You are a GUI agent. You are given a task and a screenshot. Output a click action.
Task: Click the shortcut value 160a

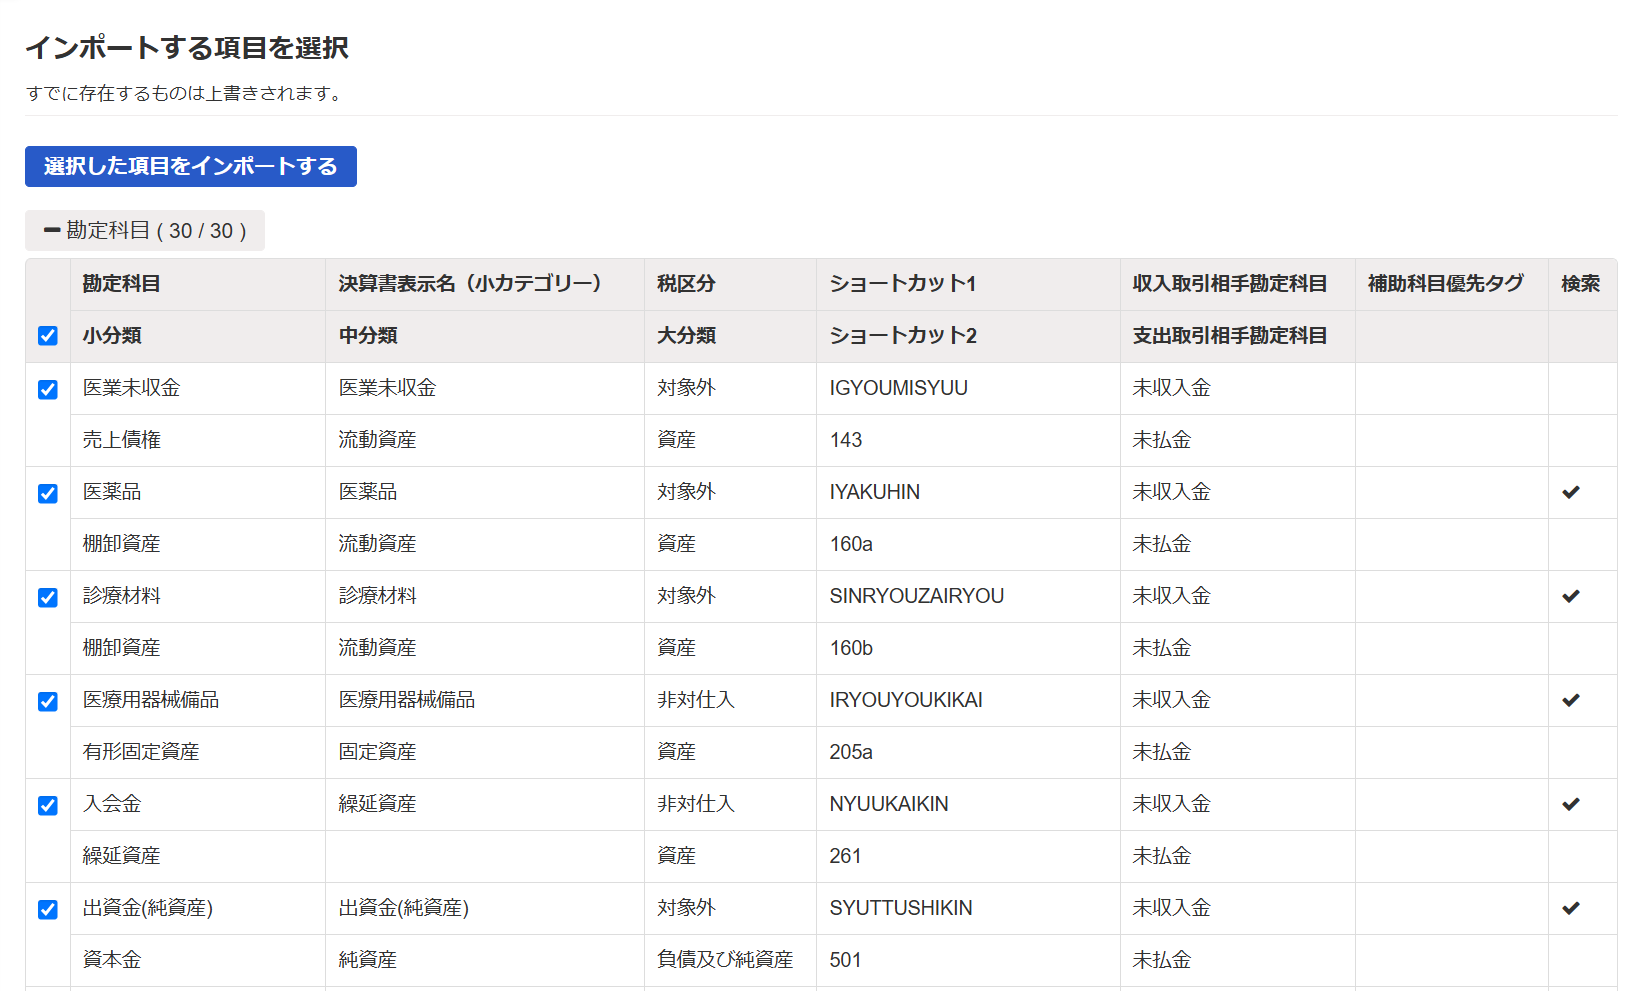[851, 544]
